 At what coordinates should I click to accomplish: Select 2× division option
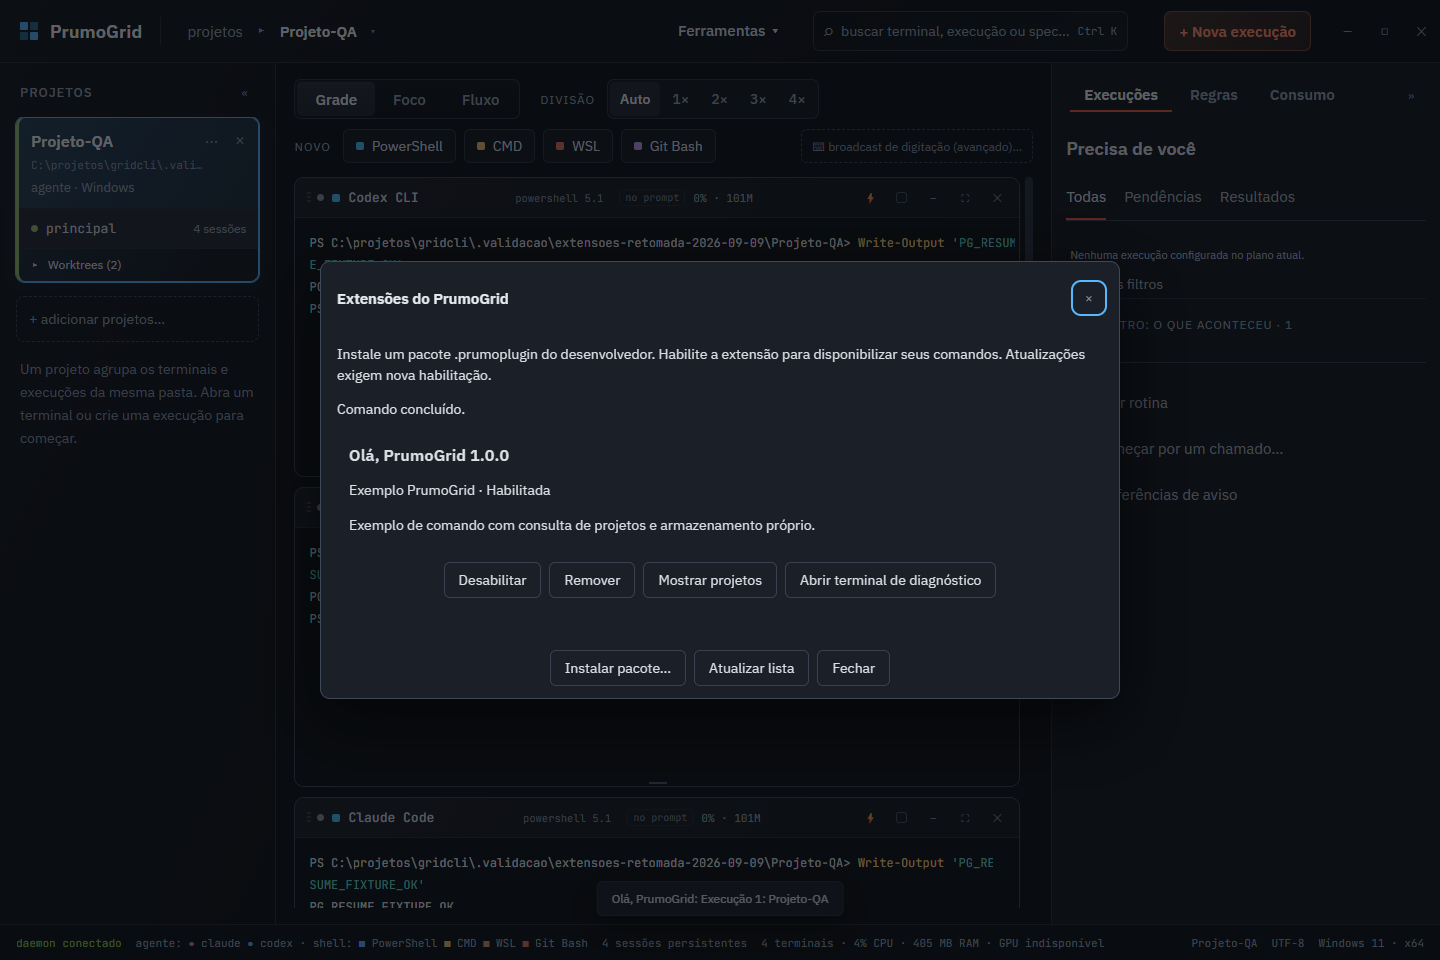pos(719,99)
